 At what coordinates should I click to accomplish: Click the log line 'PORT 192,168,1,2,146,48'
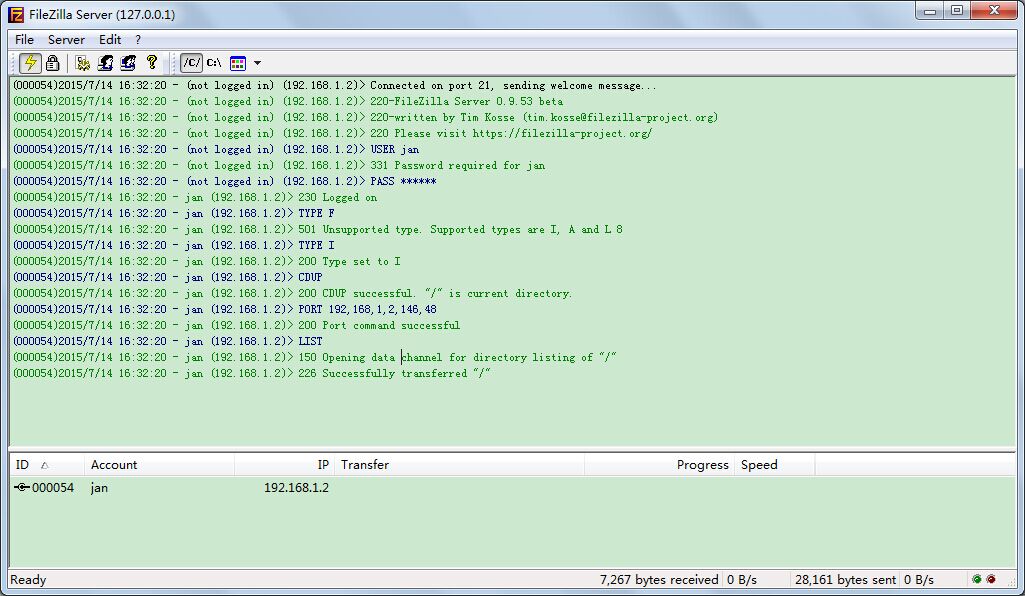click(225, 309)
